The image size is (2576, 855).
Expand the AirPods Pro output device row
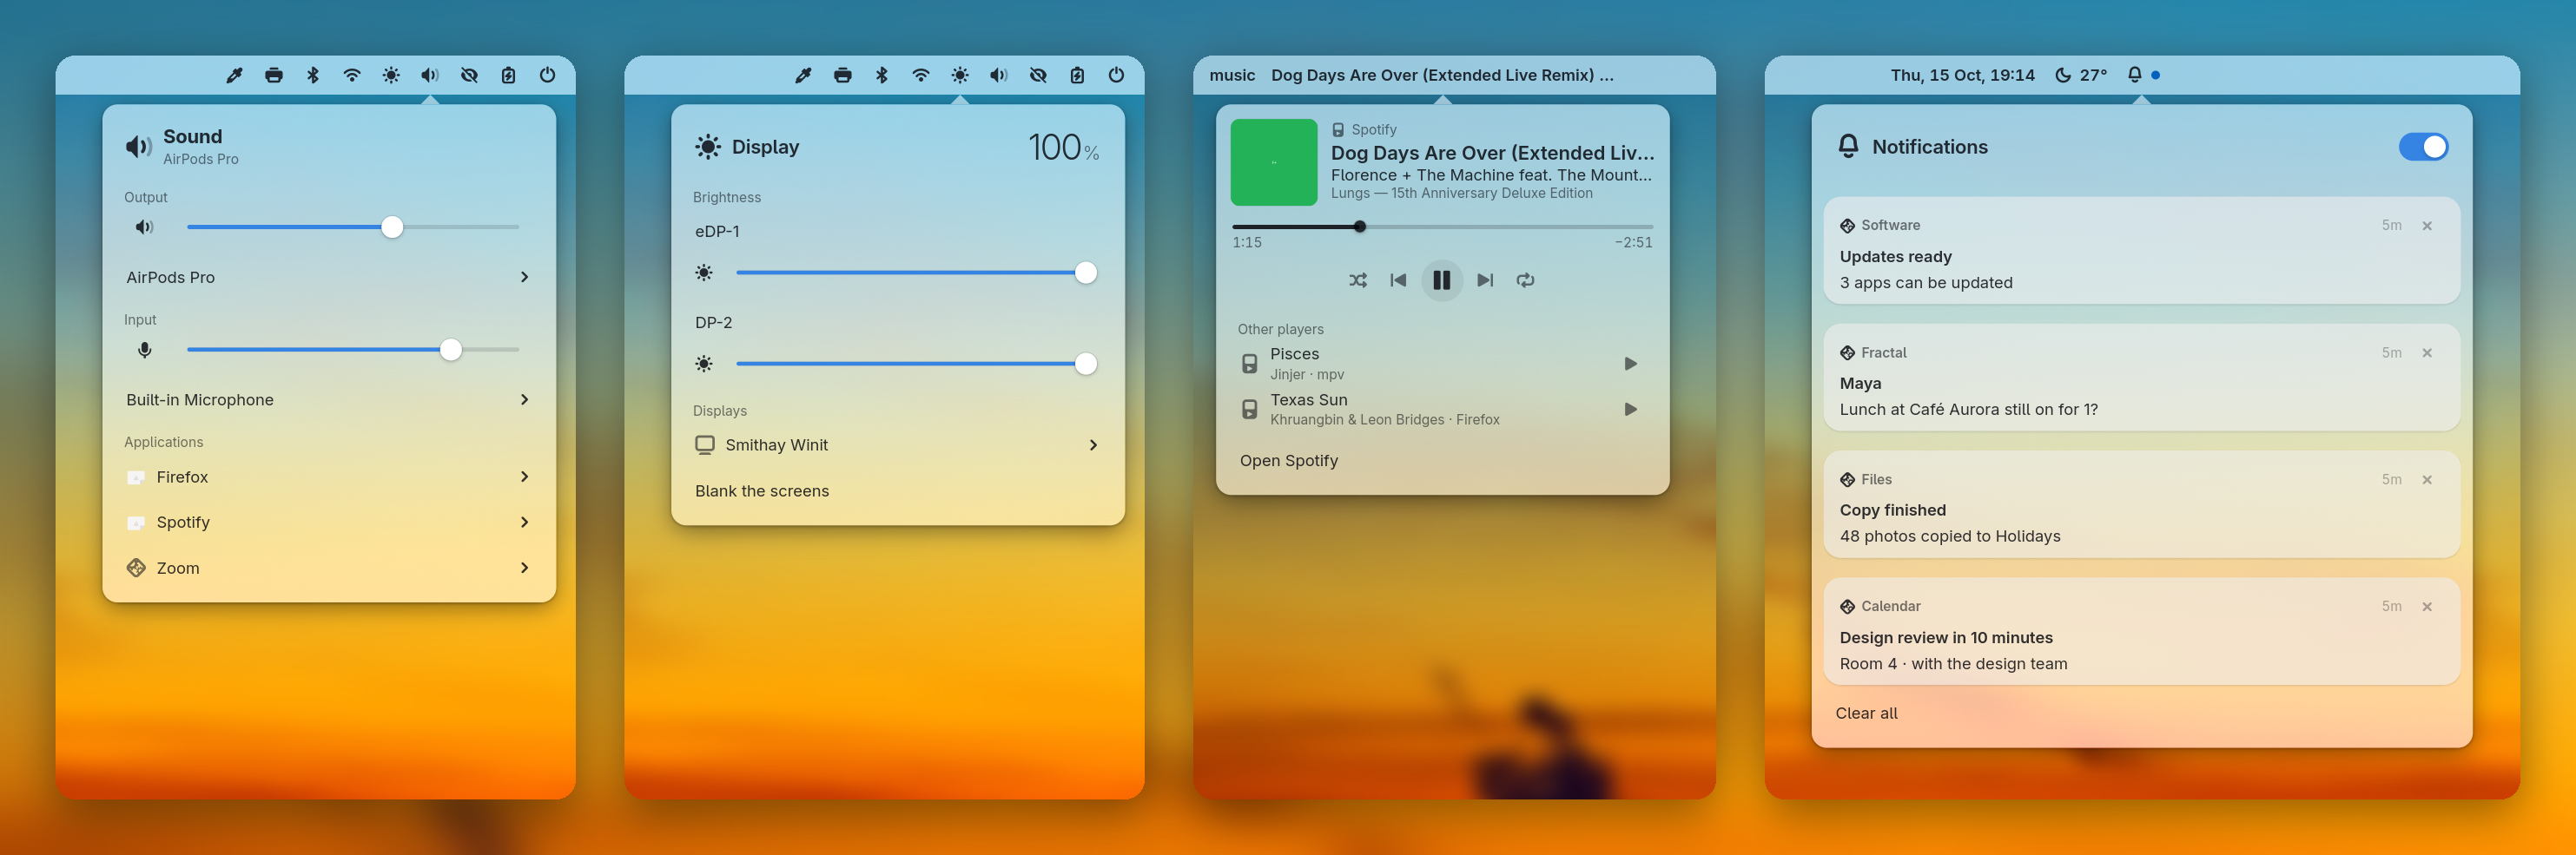coord(329,277)
